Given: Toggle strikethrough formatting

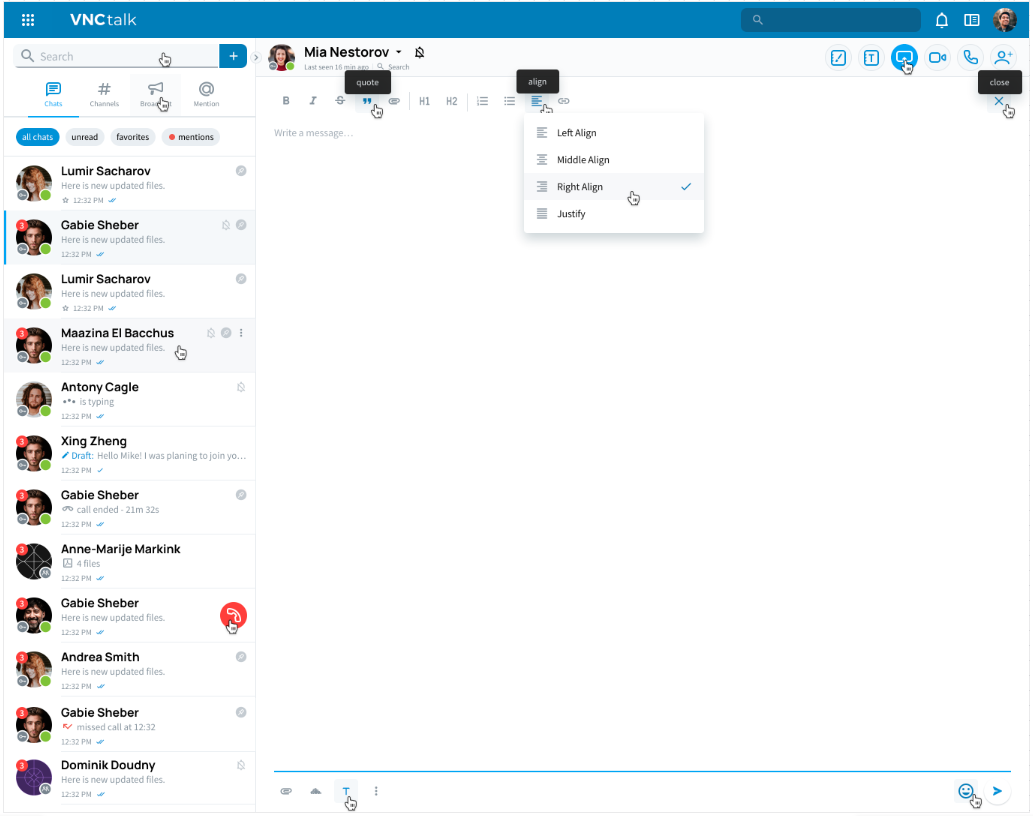Looking at the screenshot, I should 340,101.
